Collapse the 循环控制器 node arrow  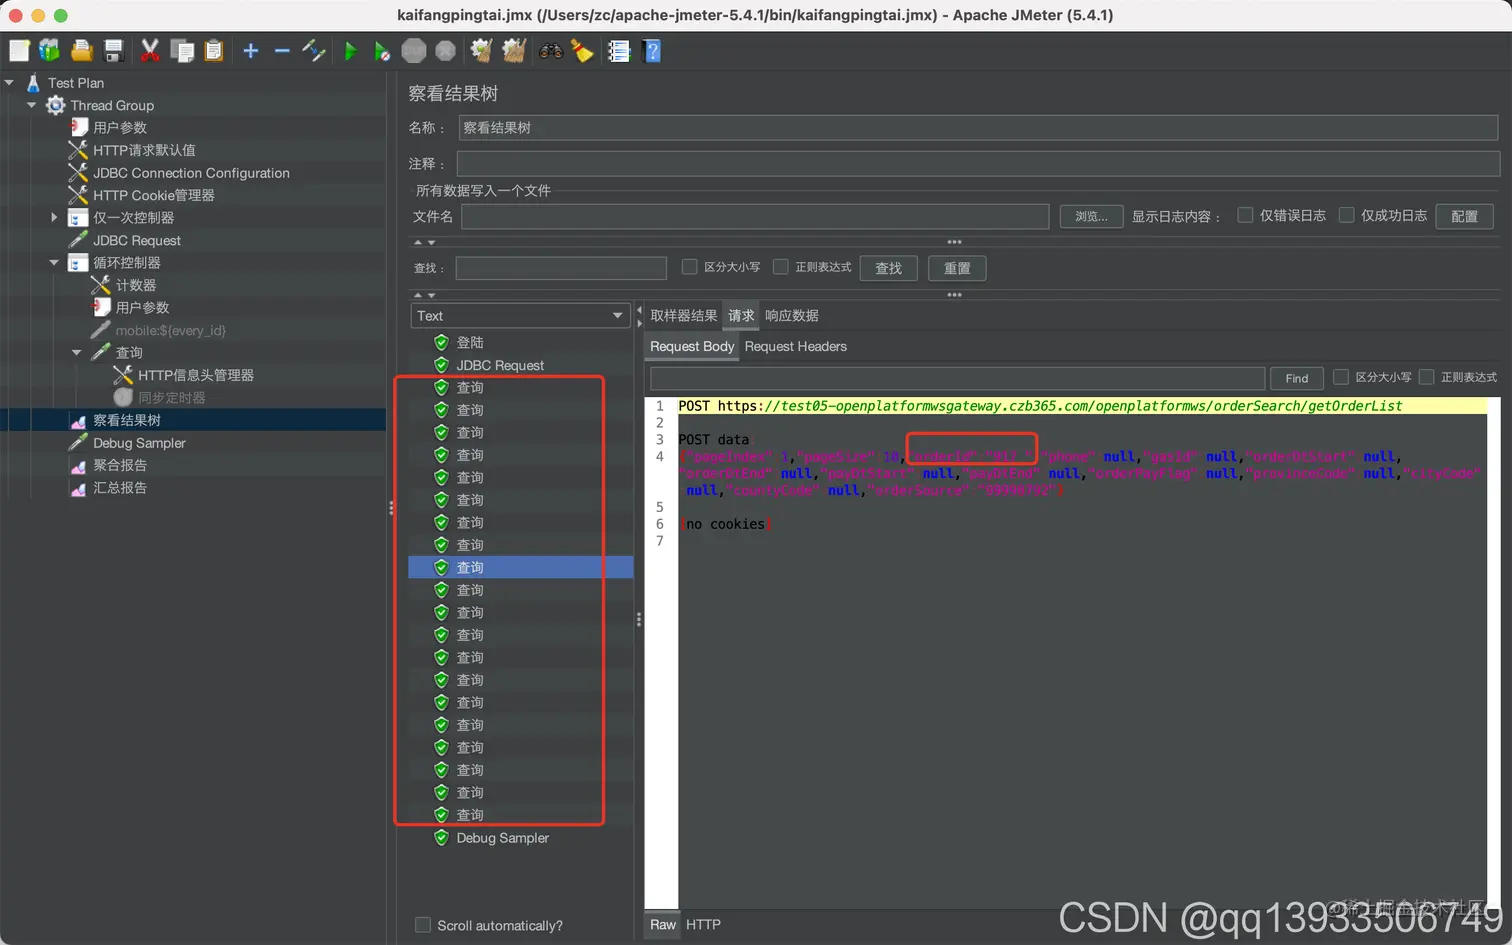(54, 262)
